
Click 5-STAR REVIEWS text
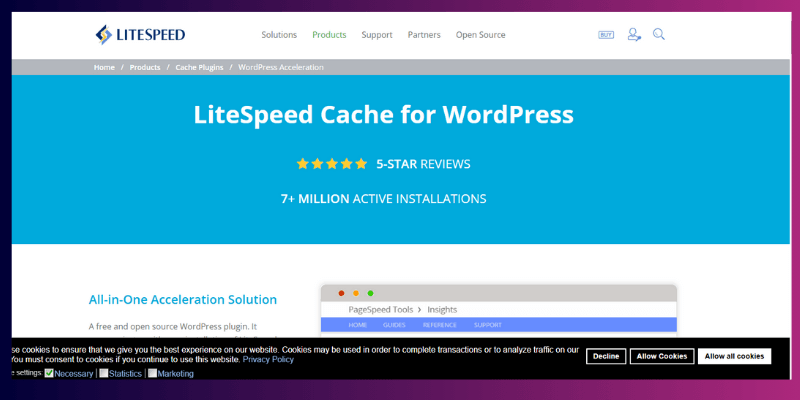[x=423, y=164]
